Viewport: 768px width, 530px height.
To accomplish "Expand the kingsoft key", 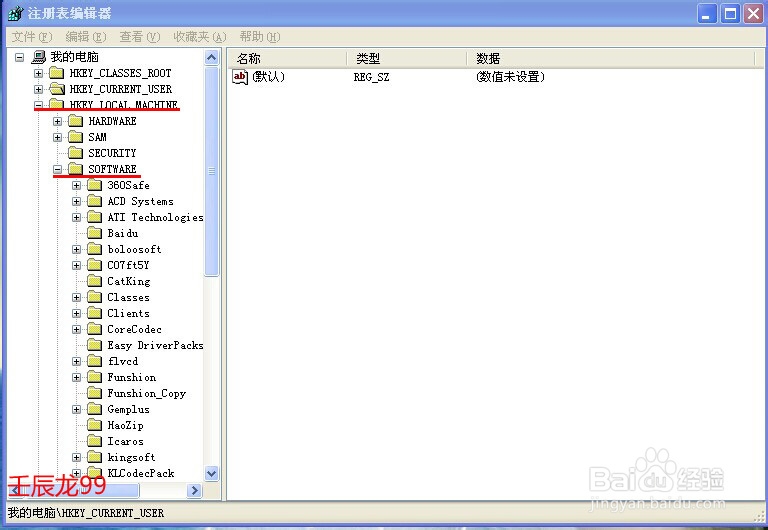I will [x=76, y=458].
